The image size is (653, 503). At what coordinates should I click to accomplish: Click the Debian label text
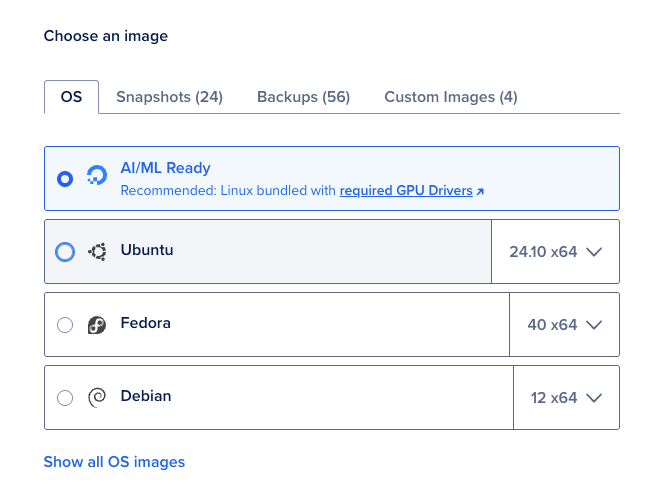pyautogui.click(x=146, y=396)
